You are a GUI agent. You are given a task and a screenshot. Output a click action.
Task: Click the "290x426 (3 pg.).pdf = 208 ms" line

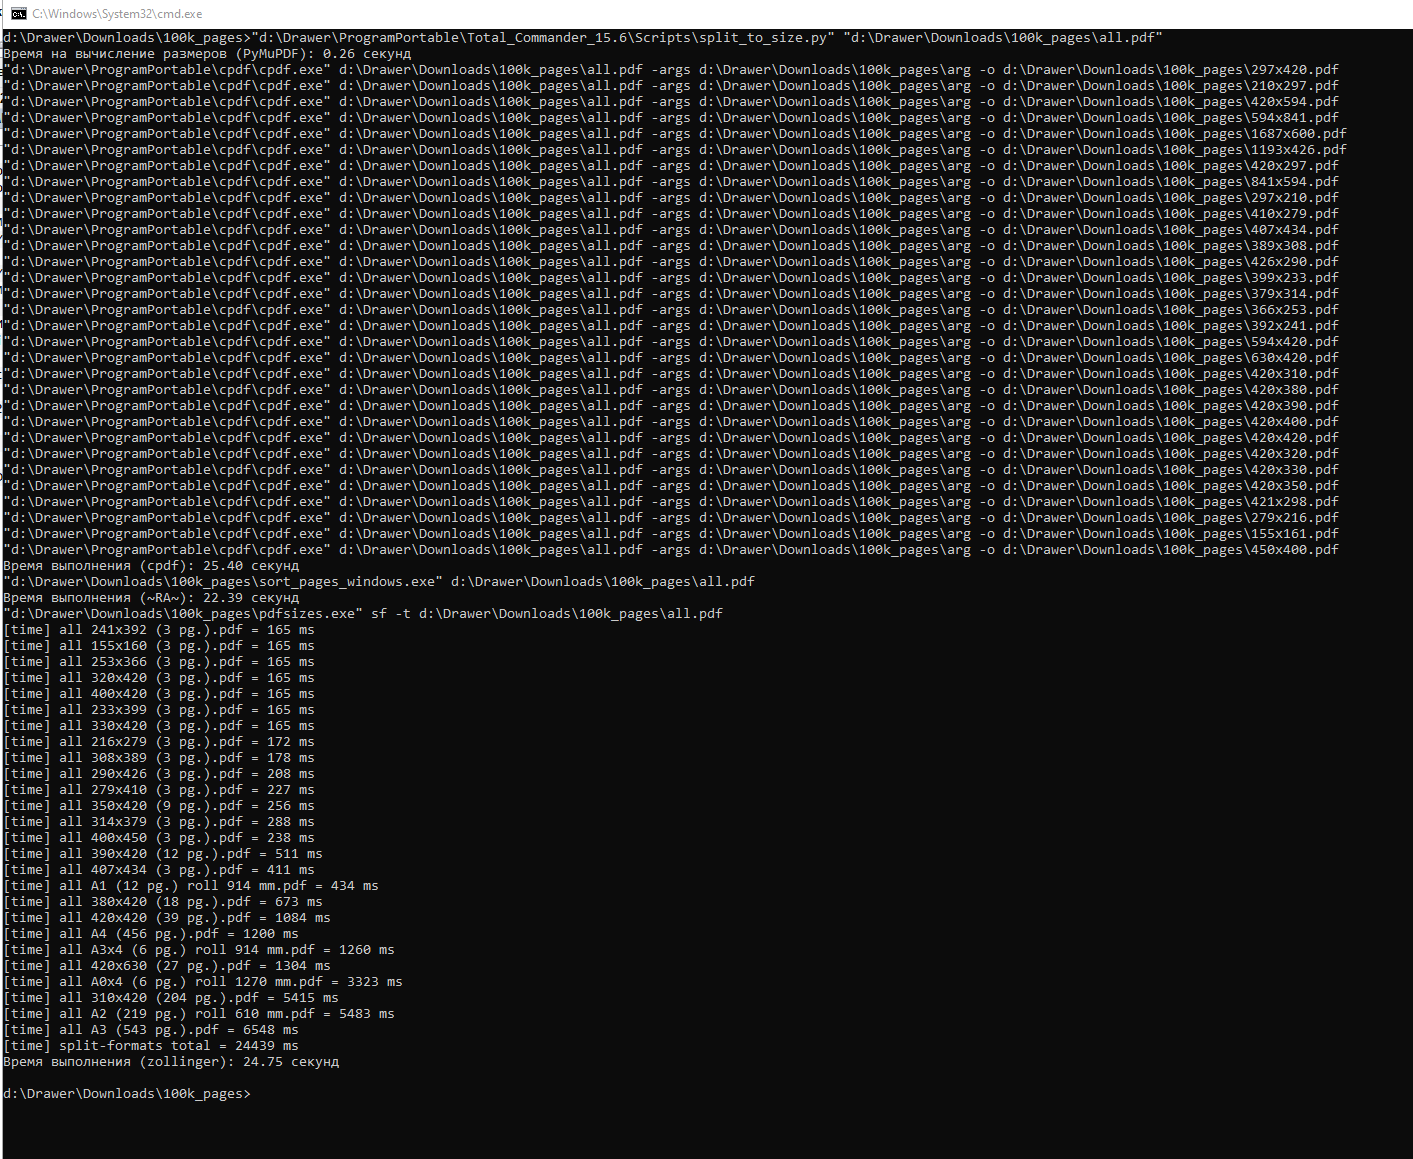pos(159,774)
